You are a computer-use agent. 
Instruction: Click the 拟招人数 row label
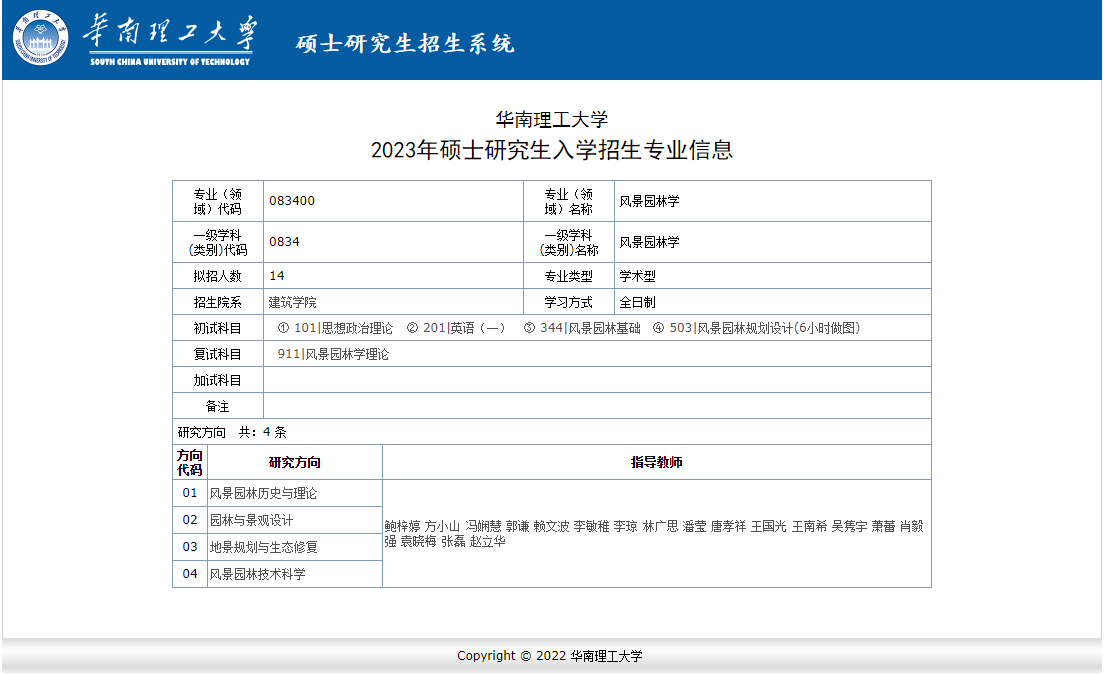pyautogui.click(x=218, y=276)
